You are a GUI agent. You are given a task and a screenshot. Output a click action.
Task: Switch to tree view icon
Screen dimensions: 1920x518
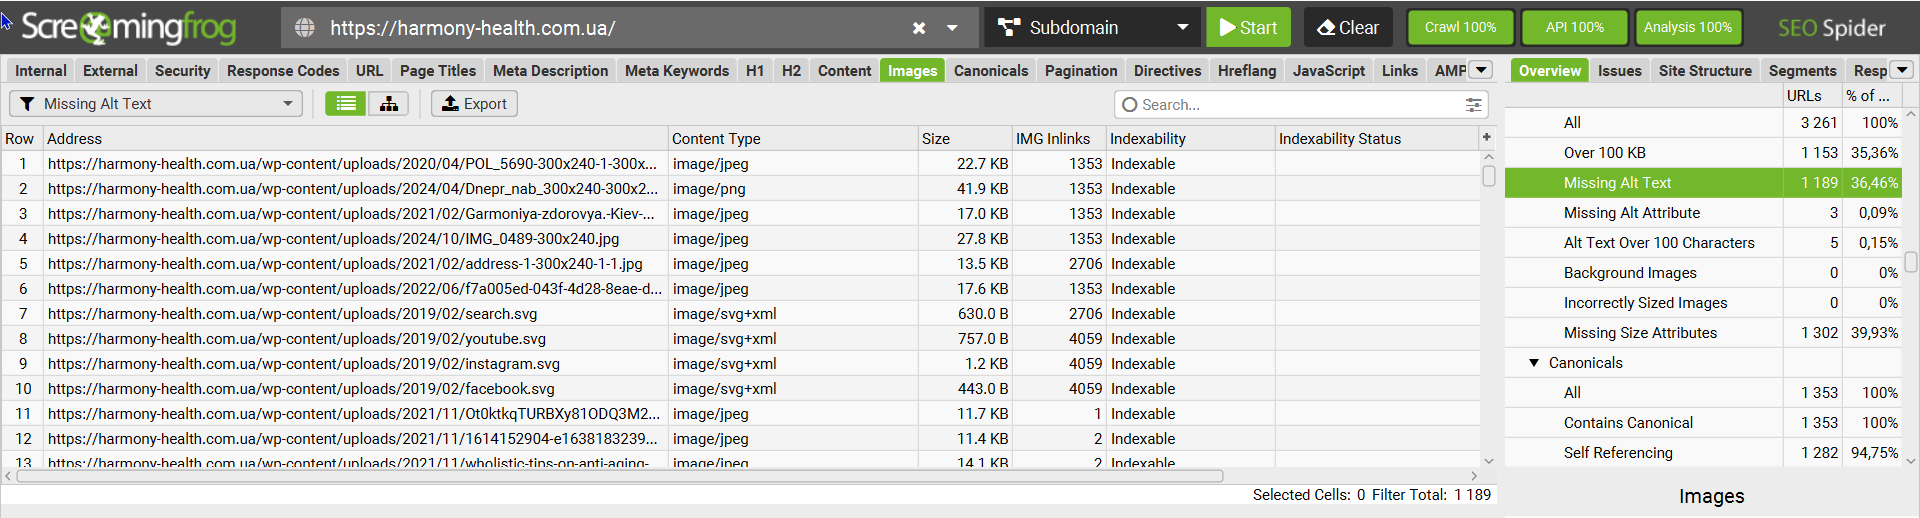388,104
